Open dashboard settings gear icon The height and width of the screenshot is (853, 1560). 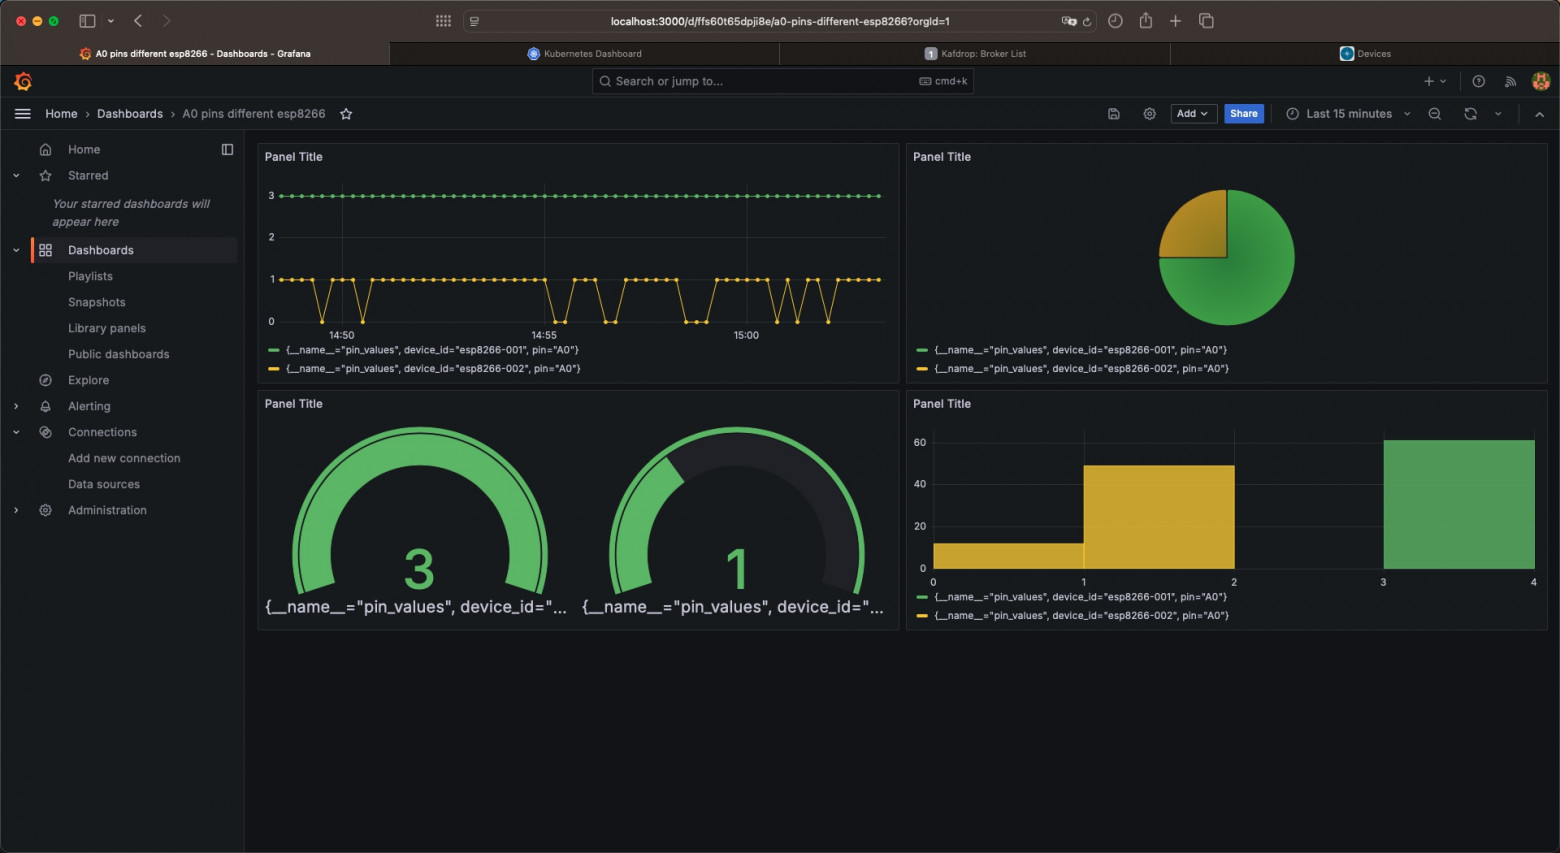click(x=1150, y=114)
